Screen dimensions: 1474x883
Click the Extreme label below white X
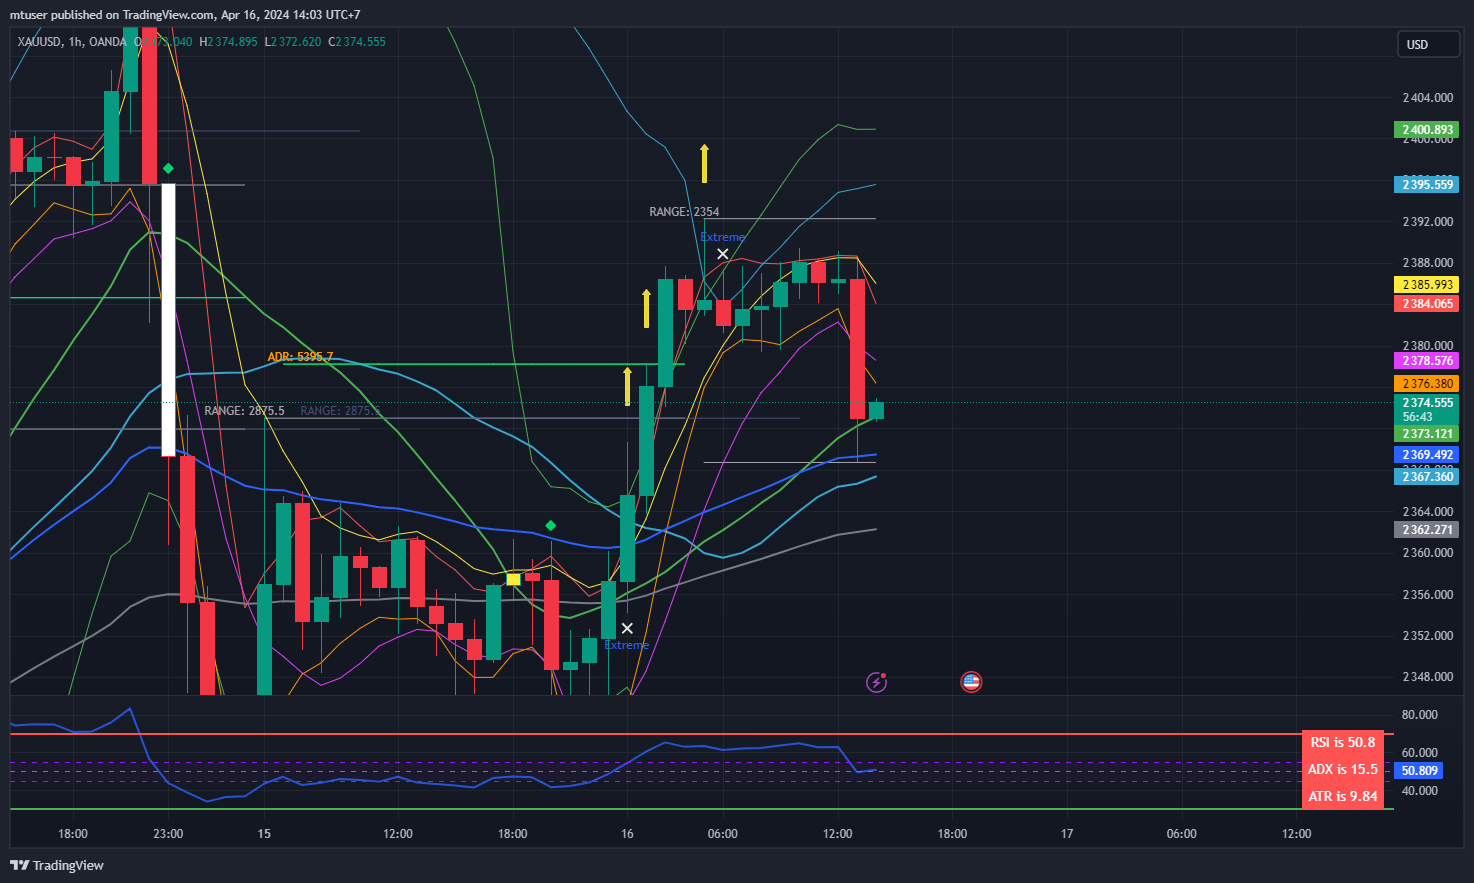coord(627,645)
